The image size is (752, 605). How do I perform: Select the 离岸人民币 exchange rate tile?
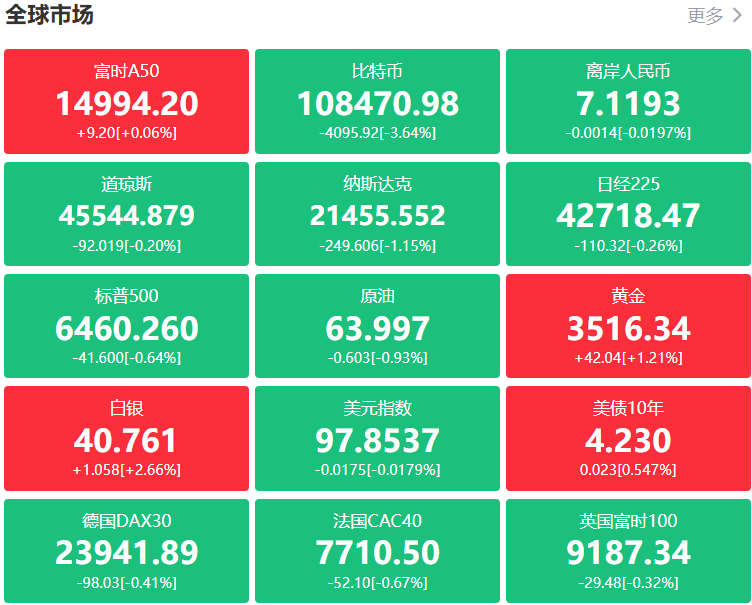click(628, 102)
